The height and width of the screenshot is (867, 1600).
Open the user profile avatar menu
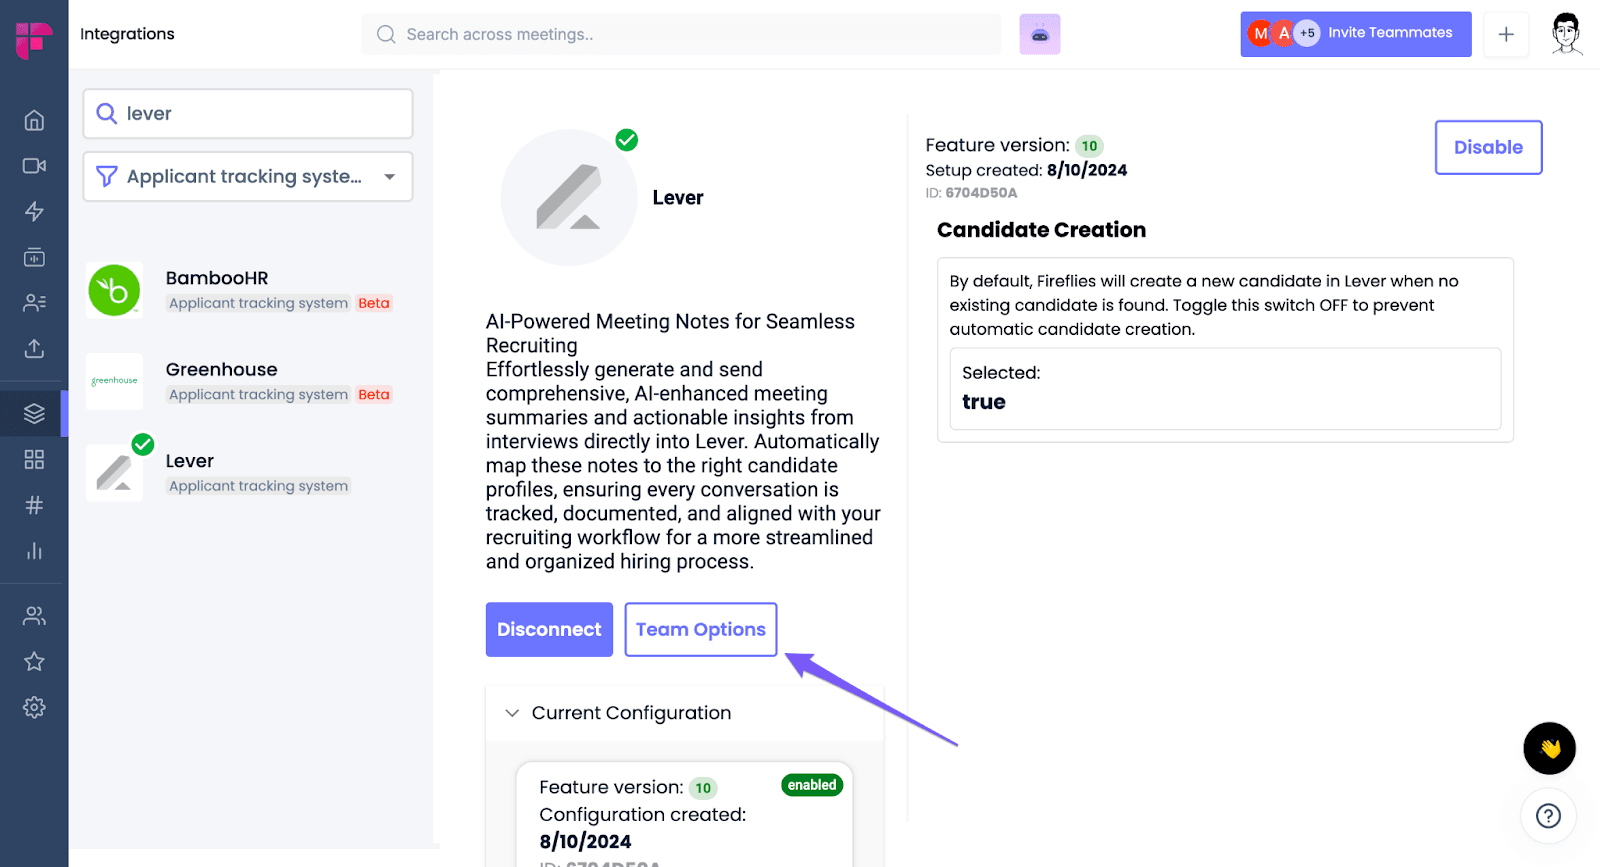pyautogui.click(x=1567, y=34)
